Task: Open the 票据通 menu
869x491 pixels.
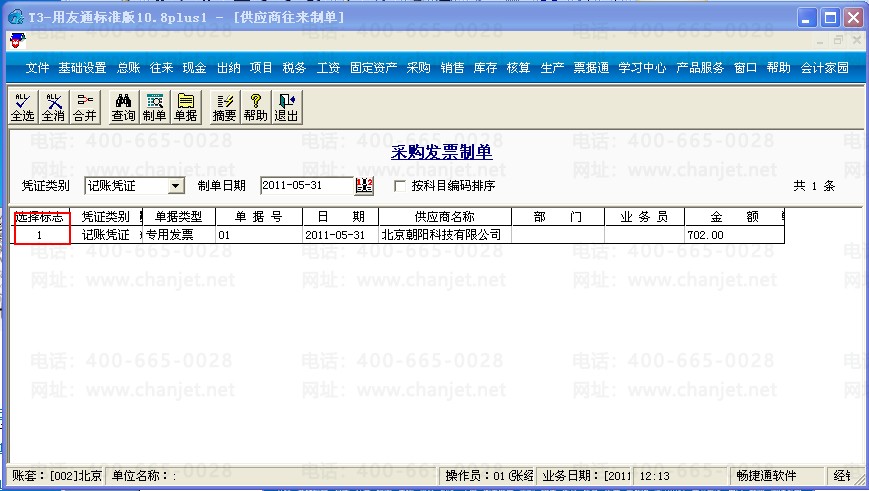Action: point(591,68)
